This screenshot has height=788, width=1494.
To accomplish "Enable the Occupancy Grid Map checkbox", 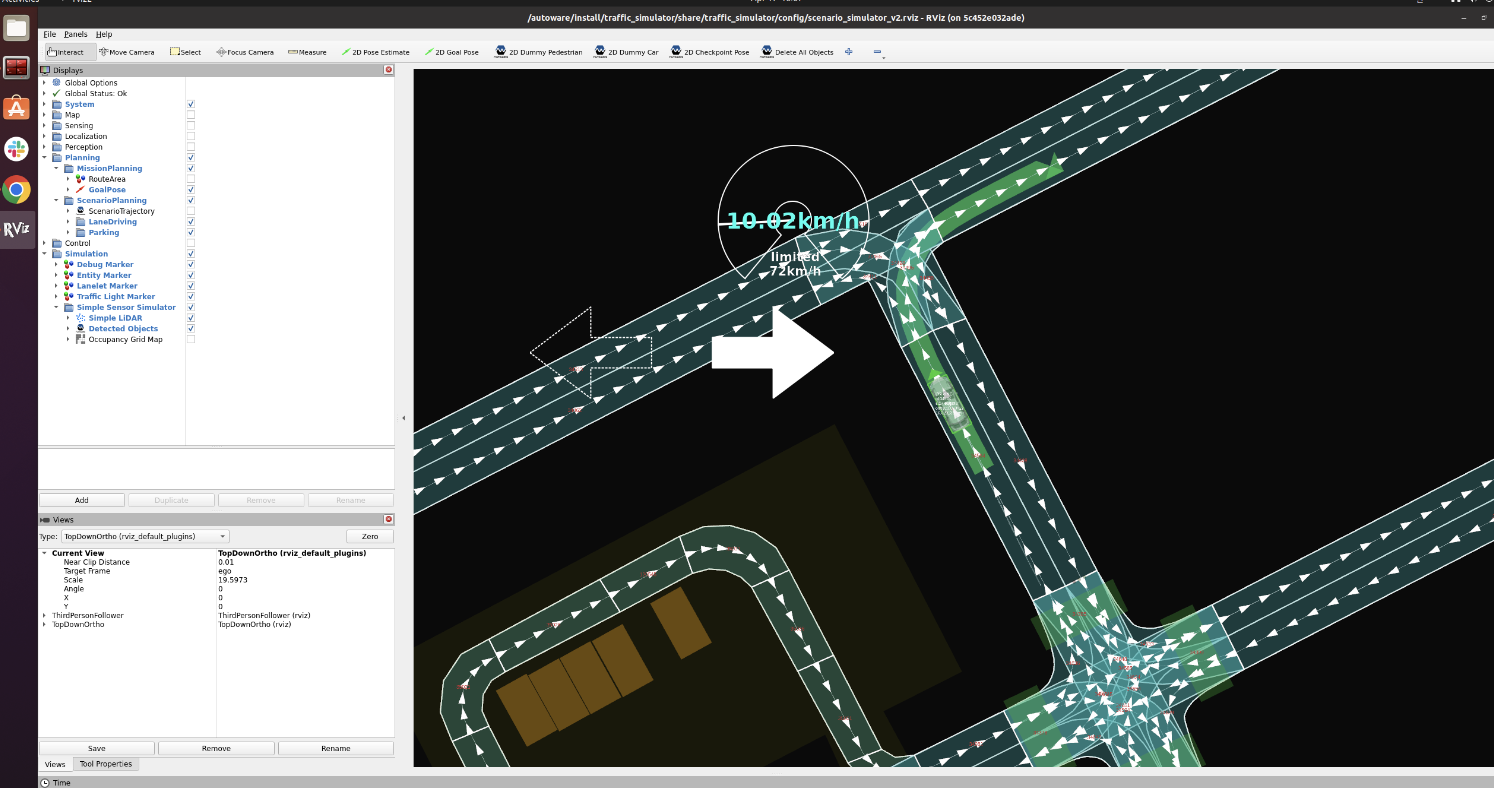I will pyautogui.click(x=190, y=339).
